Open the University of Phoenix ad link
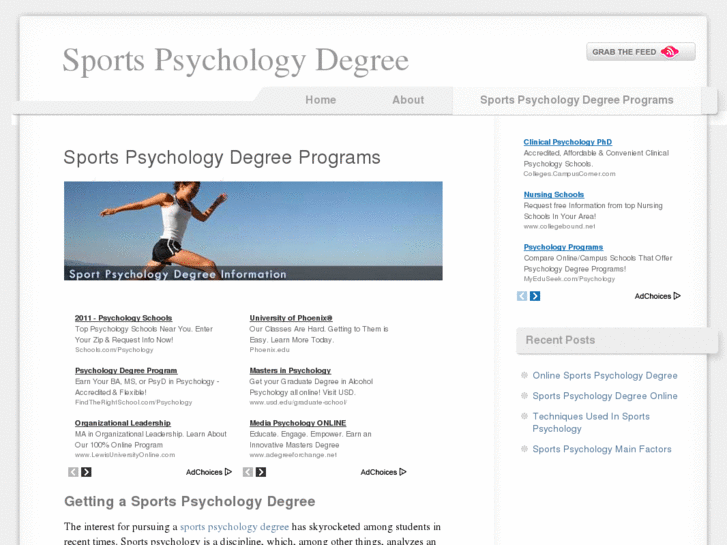This screenshot has height=545, width=727. [x=291, y=318]
